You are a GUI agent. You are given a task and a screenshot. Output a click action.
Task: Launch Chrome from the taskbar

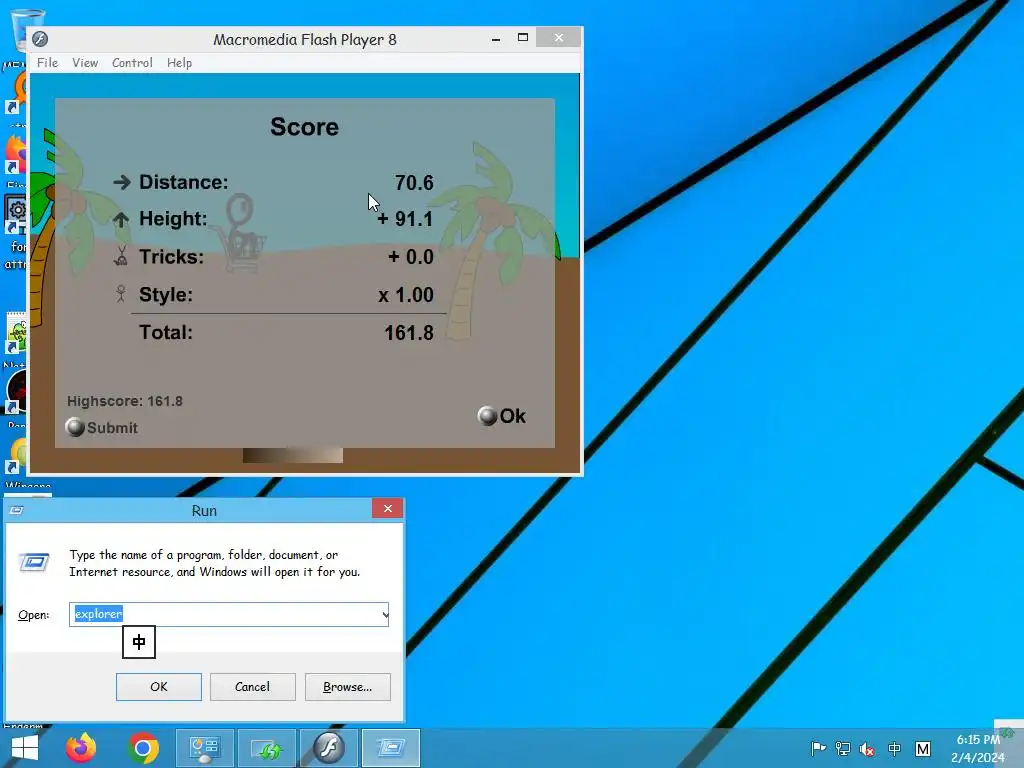tap(144, 748)
